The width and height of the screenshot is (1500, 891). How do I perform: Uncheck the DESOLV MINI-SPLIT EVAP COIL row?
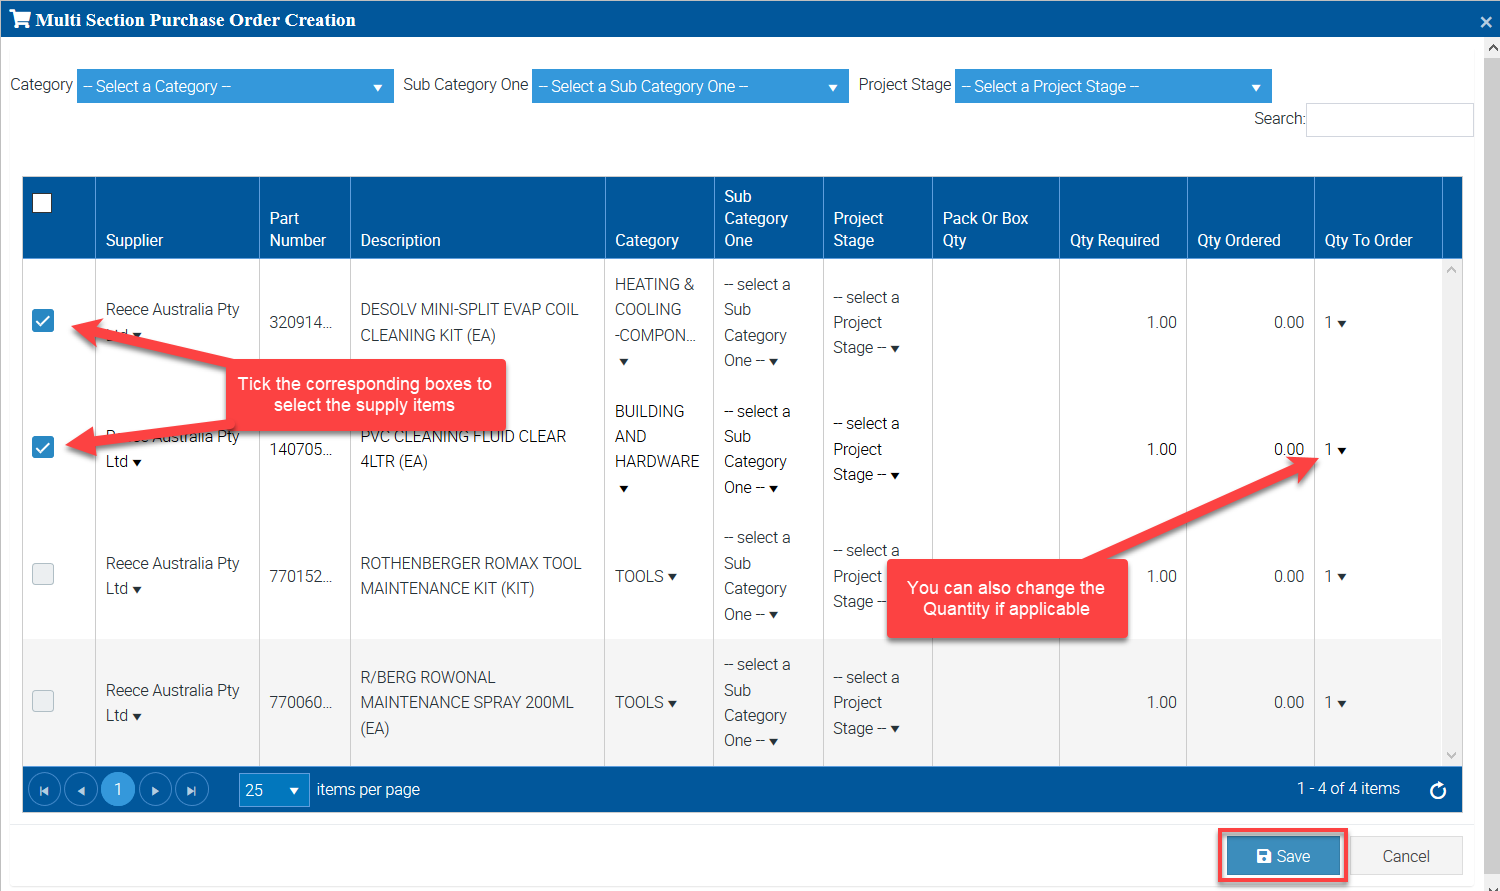tap(43, 321)
